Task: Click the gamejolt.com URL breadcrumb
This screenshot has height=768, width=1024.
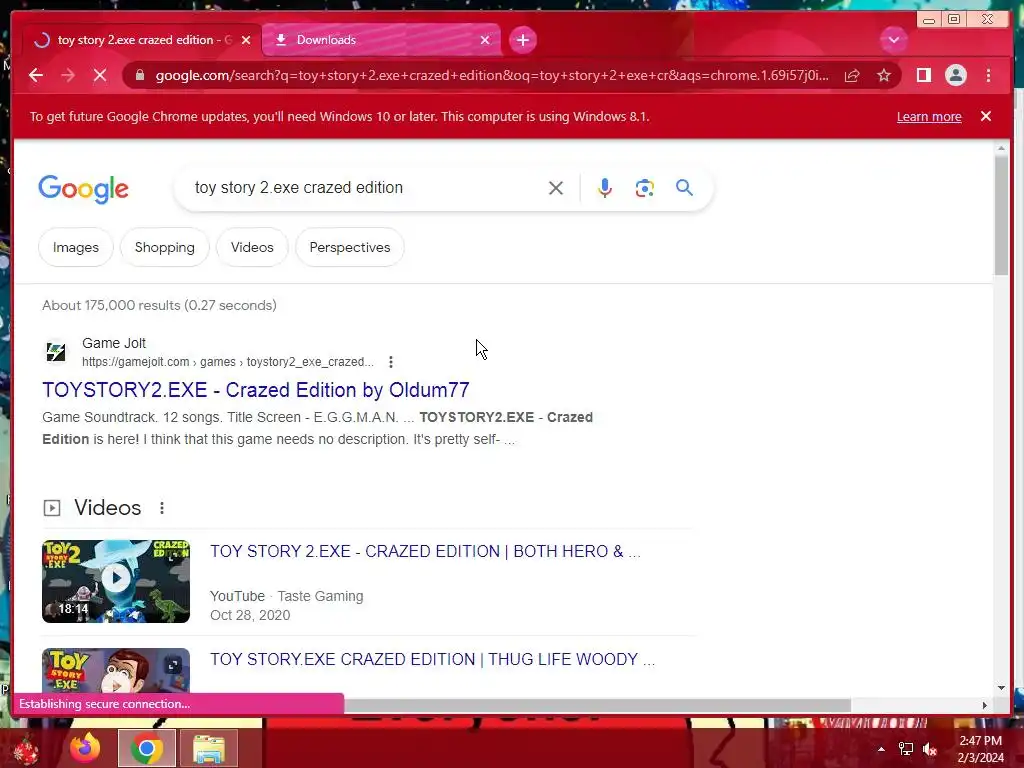Action: 227,362
